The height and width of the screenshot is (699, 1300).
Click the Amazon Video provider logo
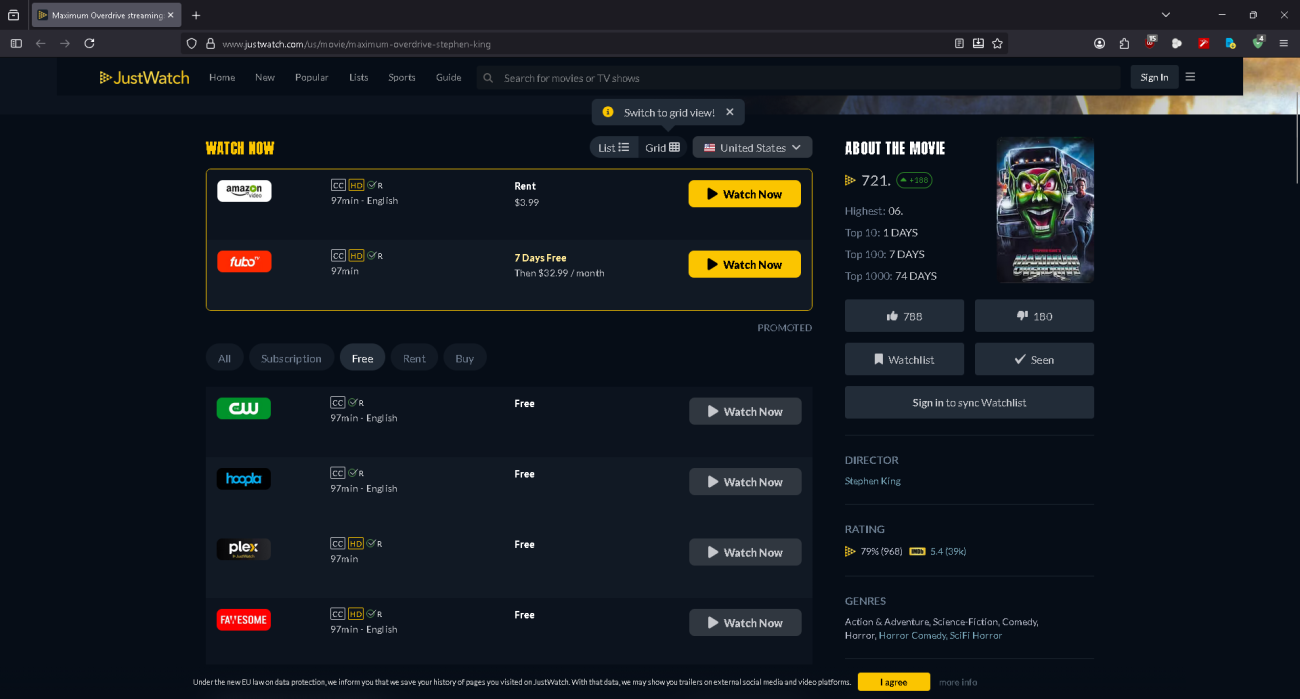pos(244,191)
